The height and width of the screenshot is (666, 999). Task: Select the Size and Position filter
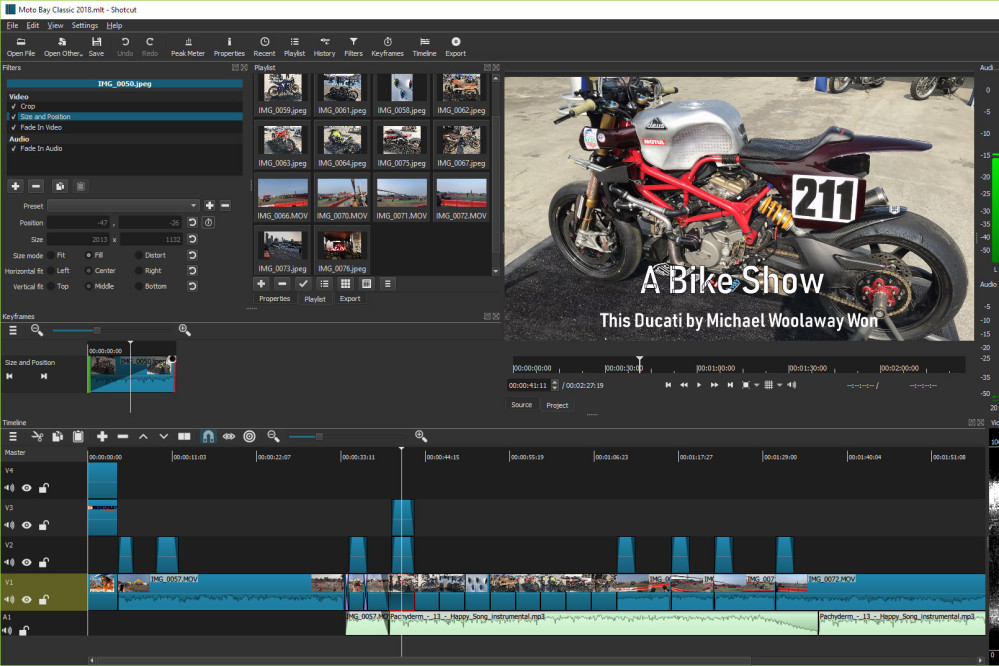tap(125, 117)
